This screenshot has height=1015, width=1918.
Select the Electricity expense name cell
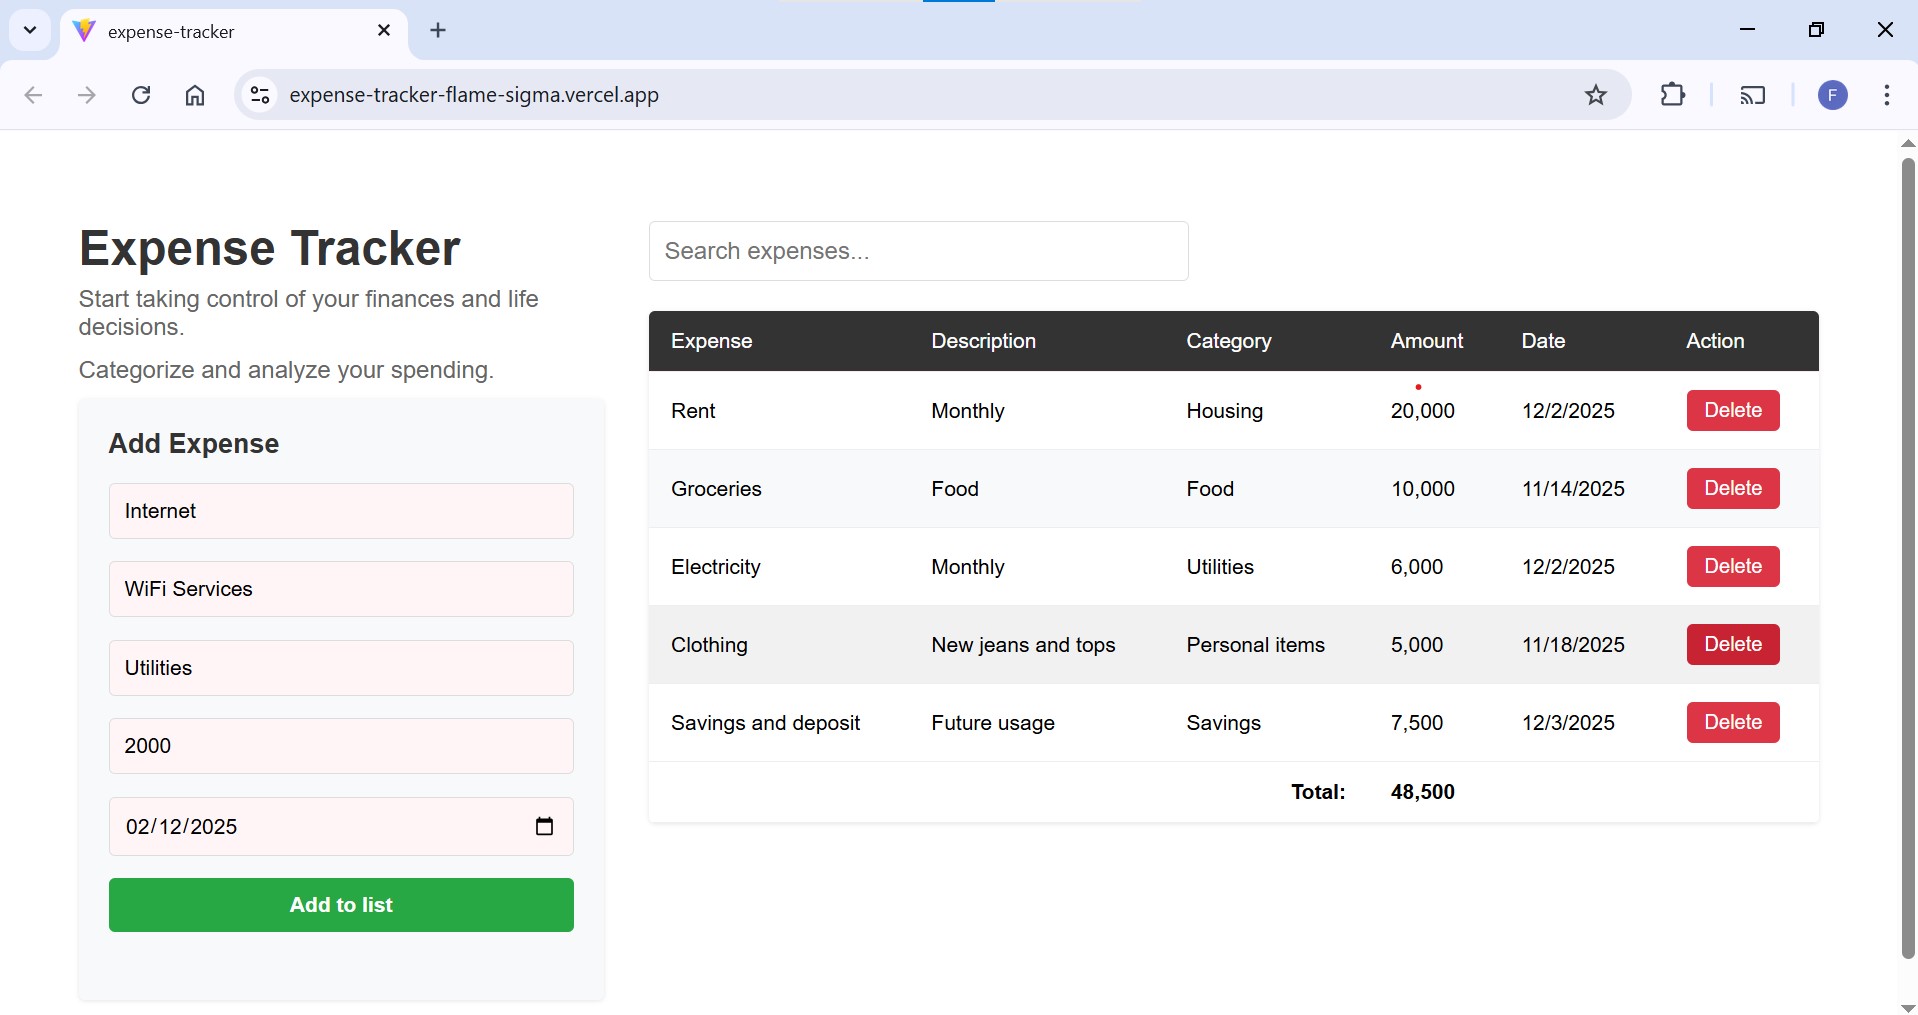[715, 567]
